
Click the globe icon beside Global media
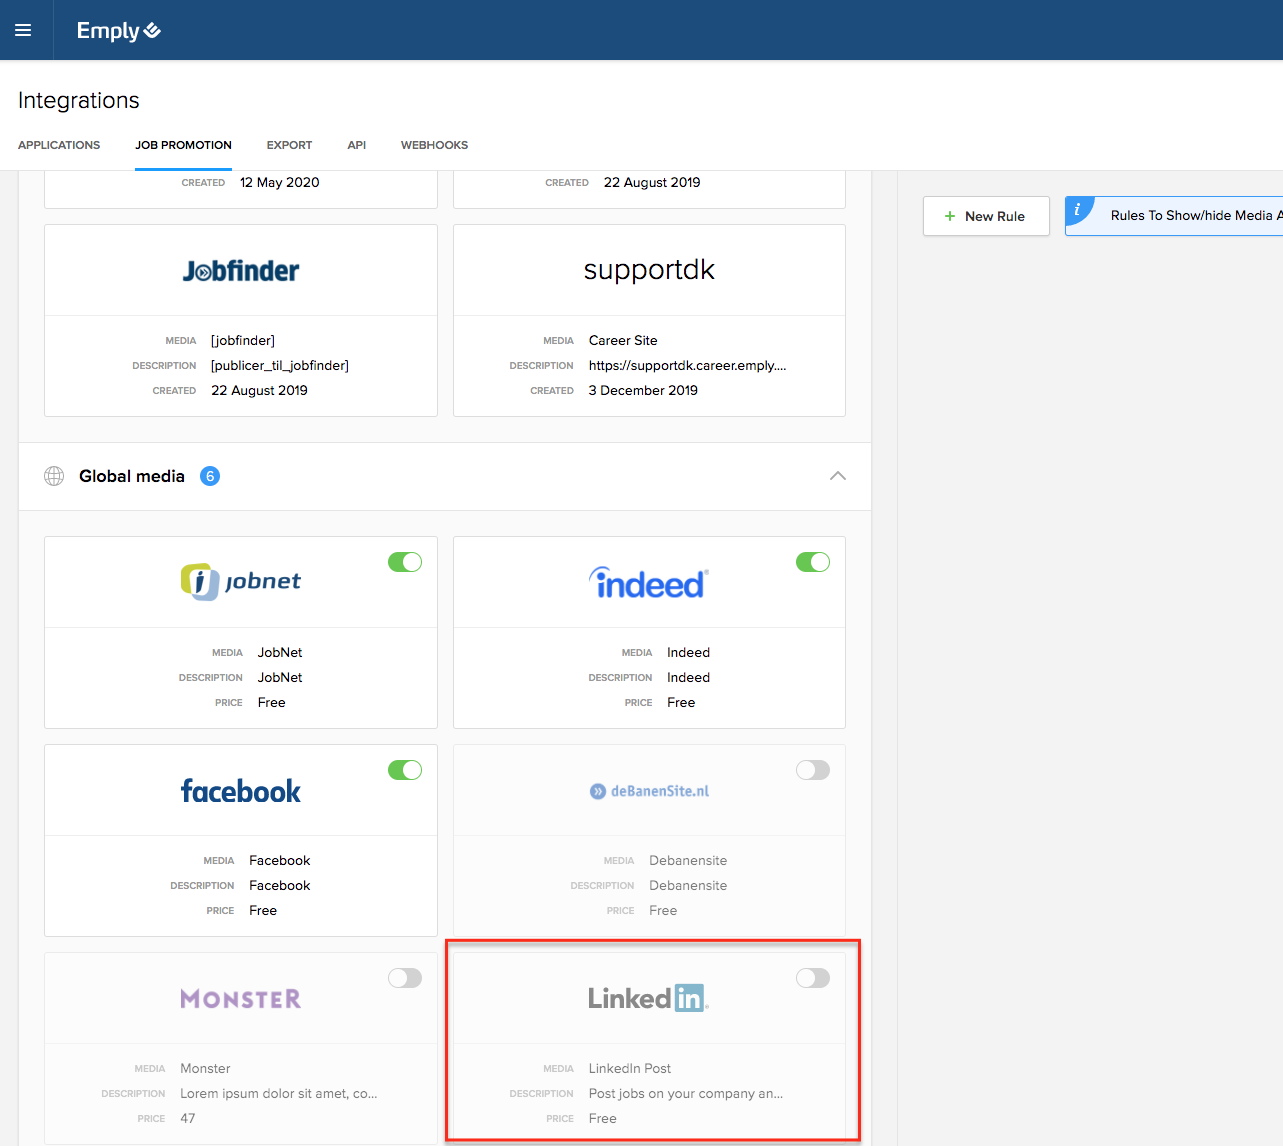click(54, 476)
